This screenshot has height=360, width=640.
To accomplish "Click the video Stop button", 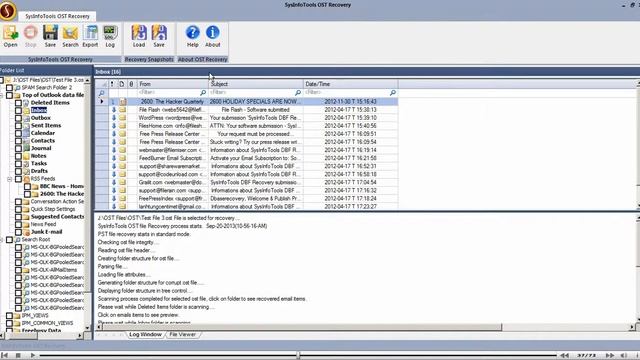I will (18, 356).
